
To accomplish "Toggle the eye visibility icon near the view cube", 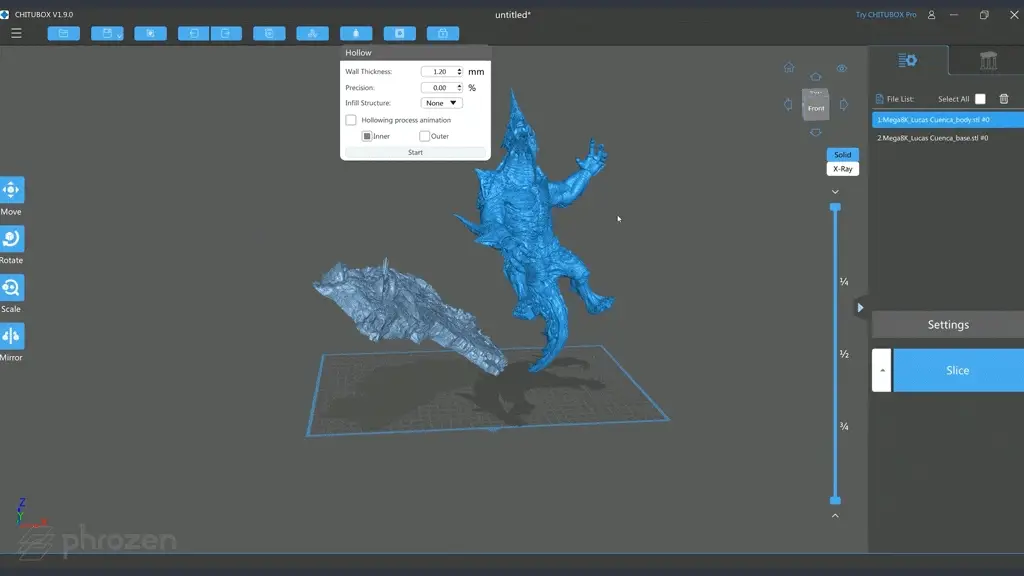I will tap(842, 68).
